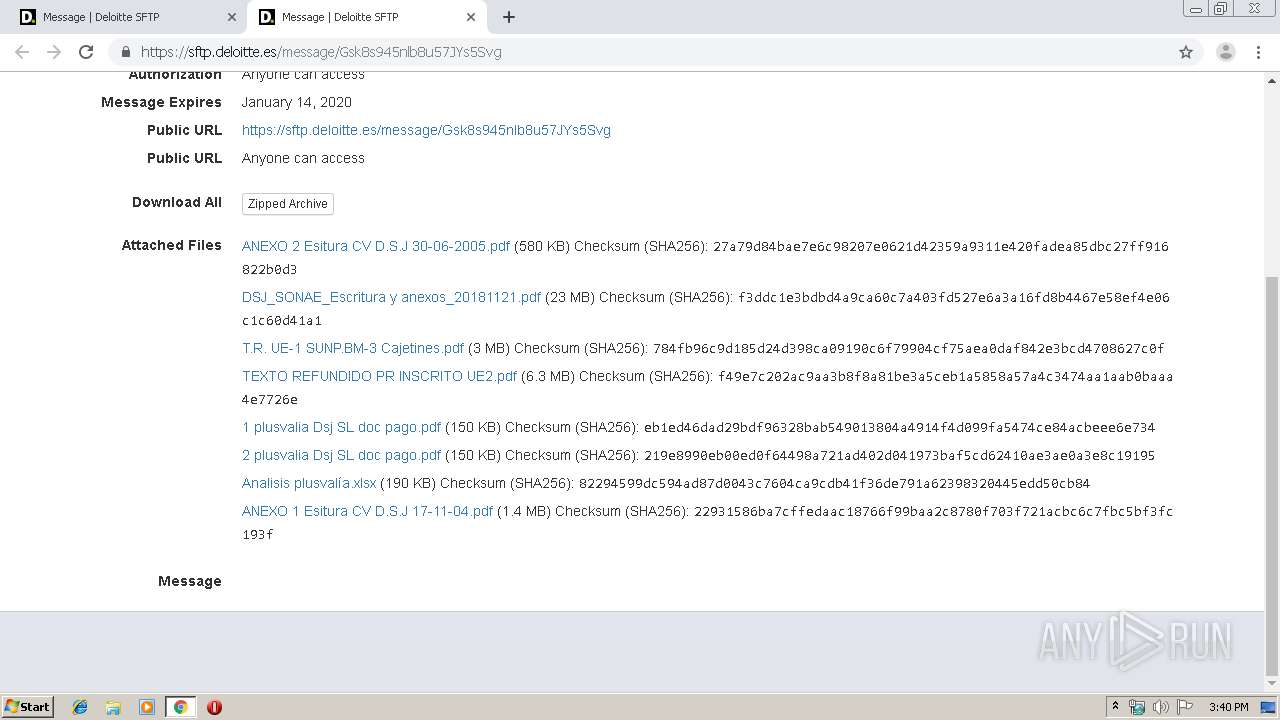Click the Show Desktop strip at the taskbar edge
This screenshot has width=1280, height=720.
1269,707
